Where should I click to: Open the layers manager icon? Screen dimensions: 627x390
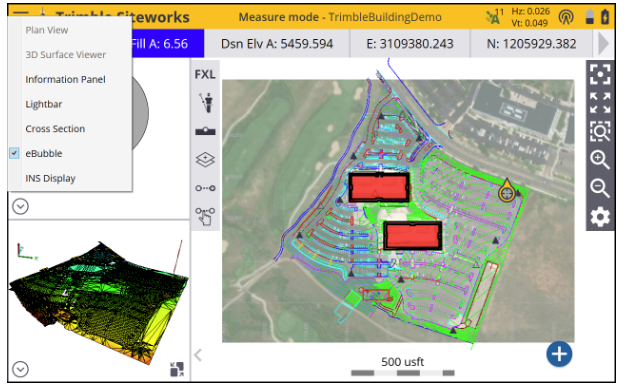click(205, 160)
